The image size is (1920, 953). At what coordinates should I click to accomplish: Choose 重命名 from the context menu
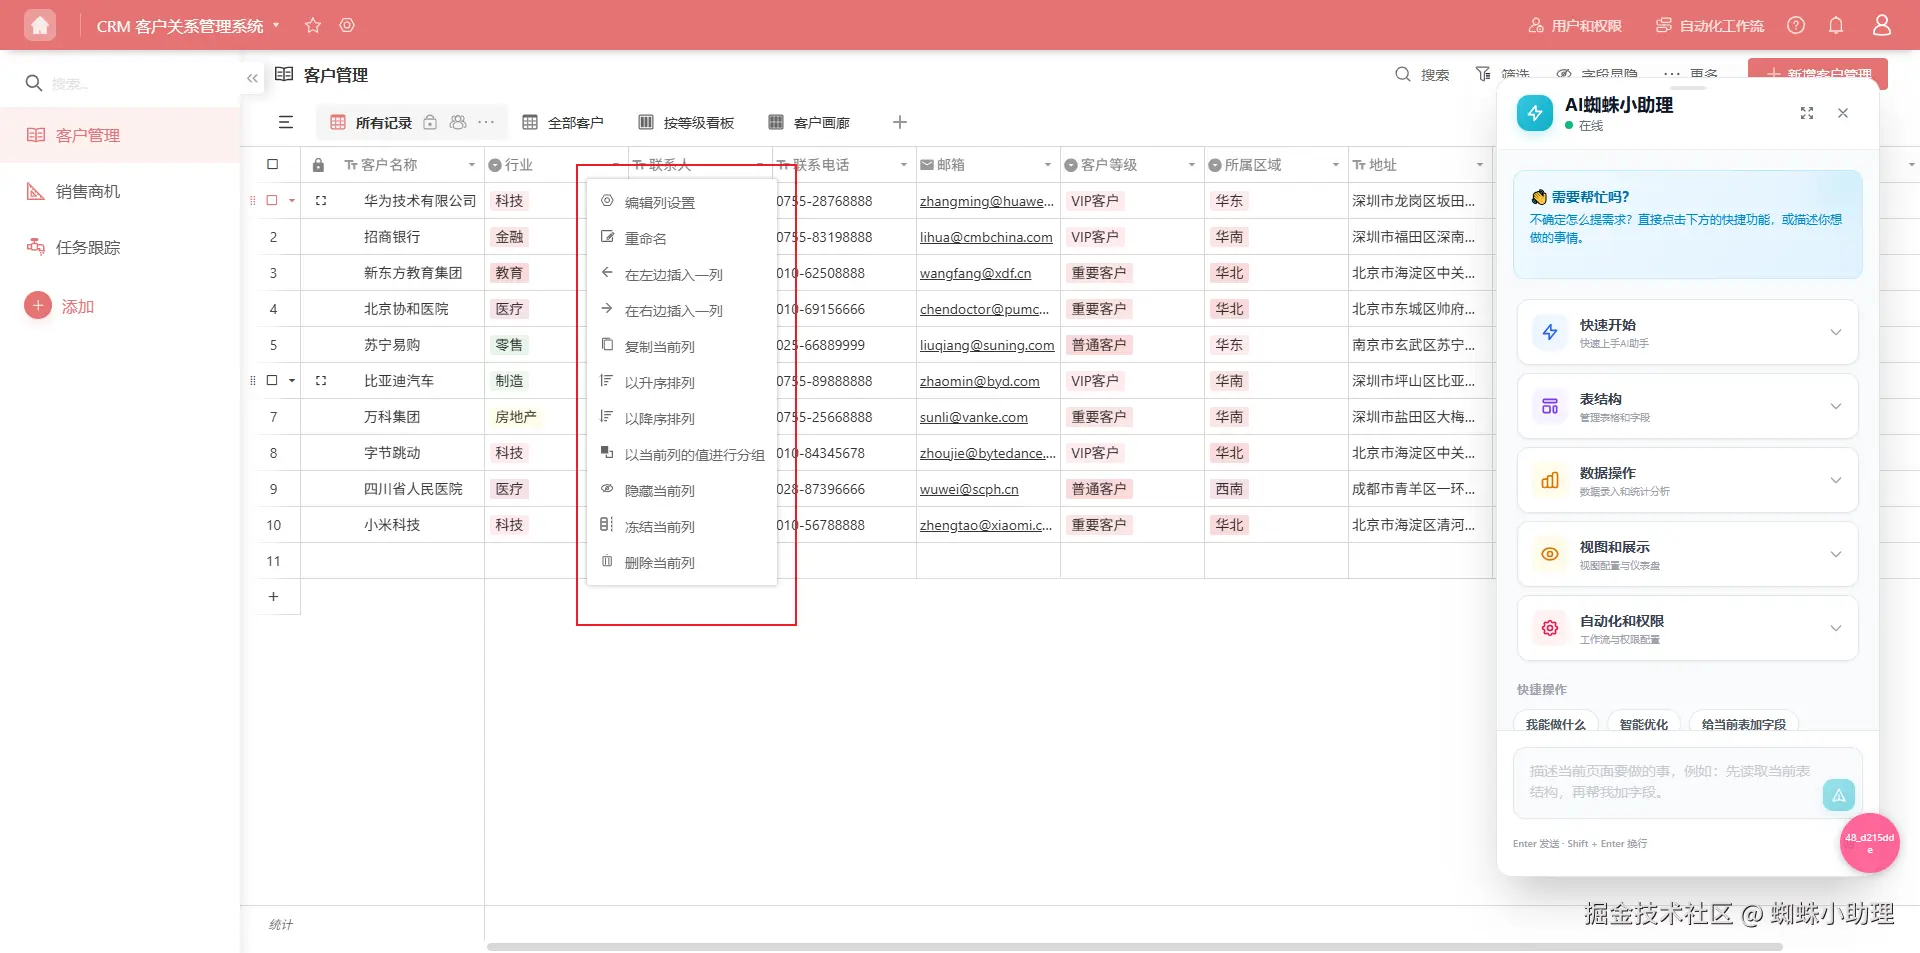pyautogui.click(x=682, y=238)
